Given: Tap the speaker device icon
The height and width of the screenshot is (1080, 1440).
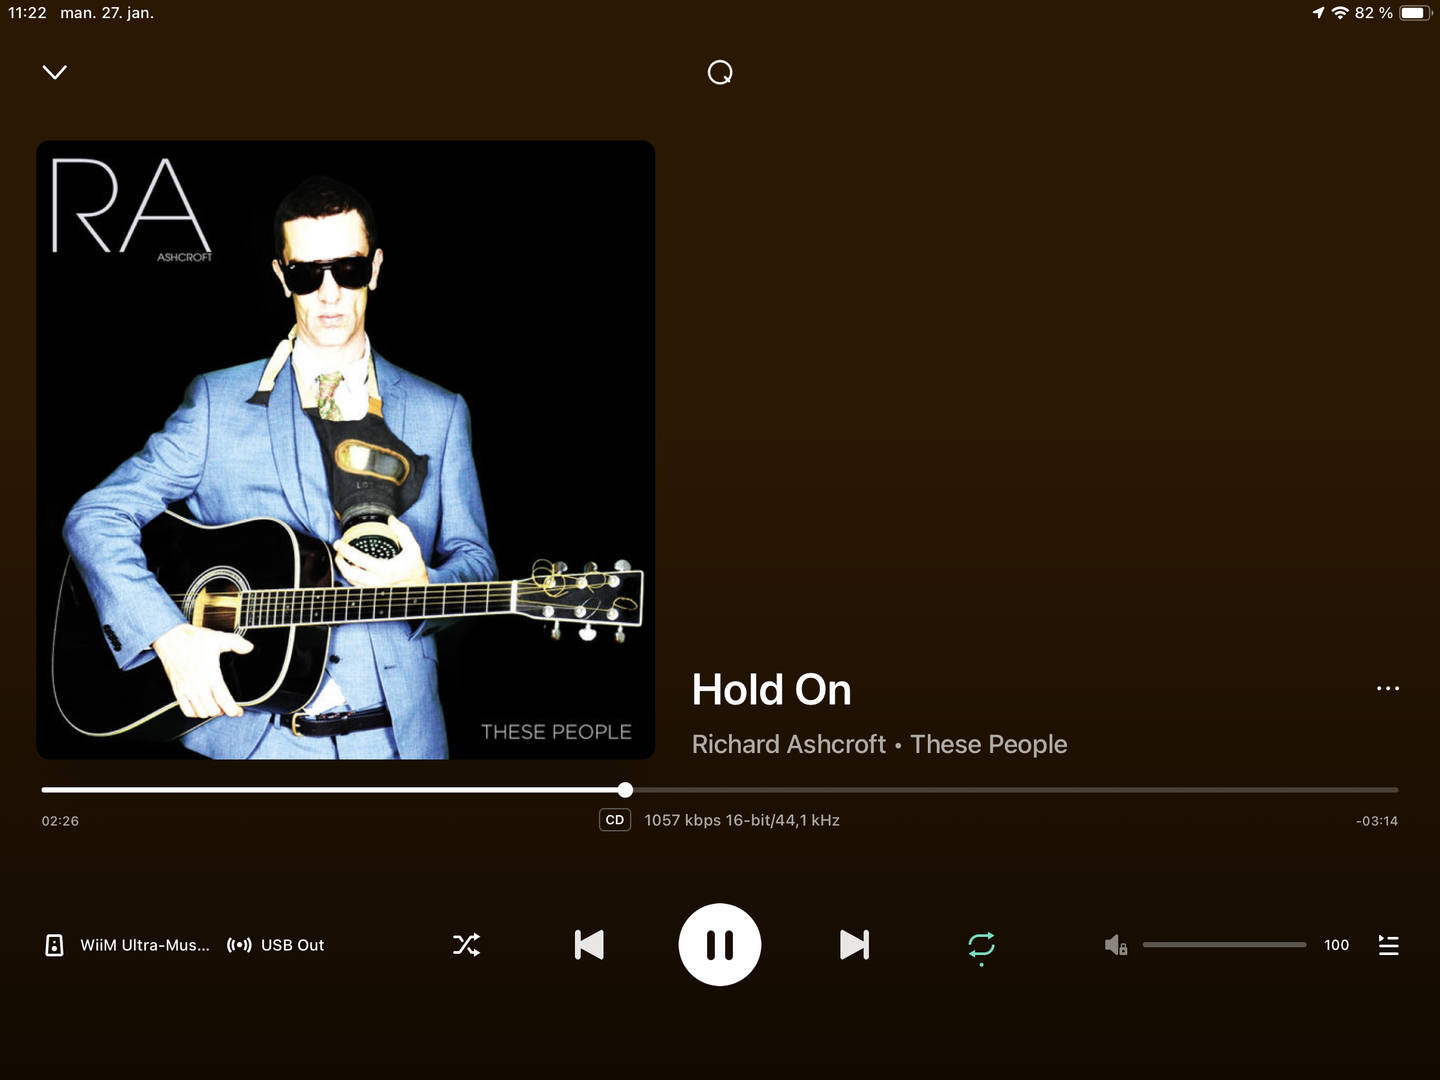Looking at the screenshot, I should click(x=55, y=945).
